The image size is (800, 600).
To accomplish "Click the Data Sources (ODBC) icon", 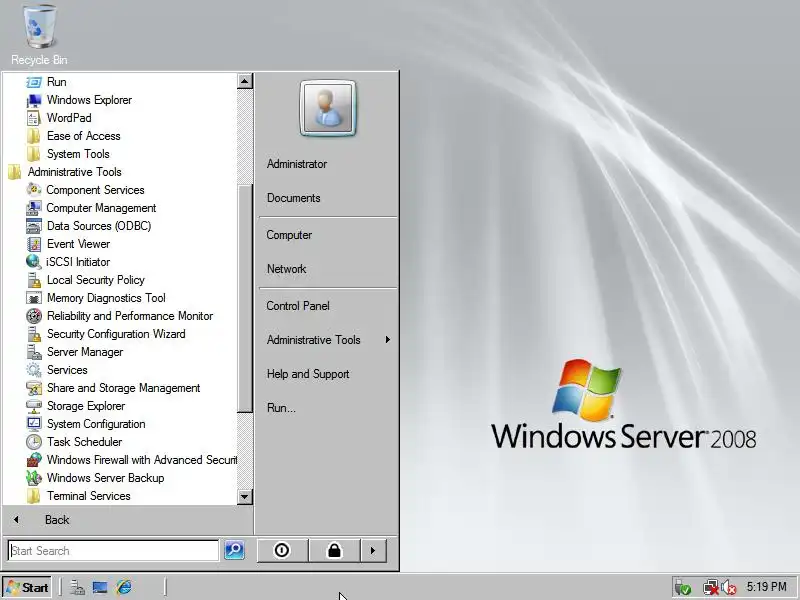I will (x=34, y=226).
